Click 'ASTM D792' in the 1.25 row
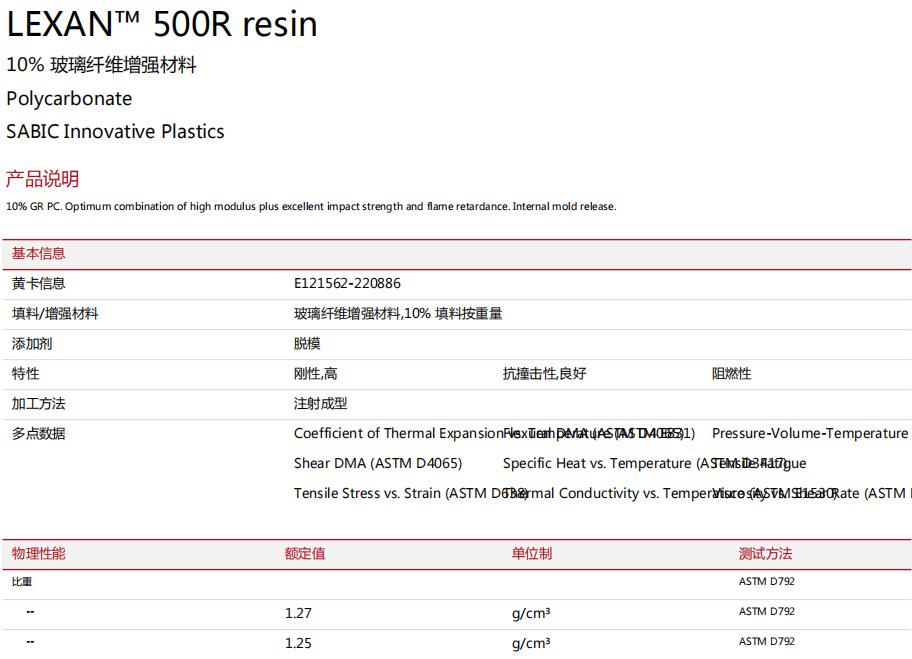The width and height of the screenshot is (912, 659). [767, 642]
